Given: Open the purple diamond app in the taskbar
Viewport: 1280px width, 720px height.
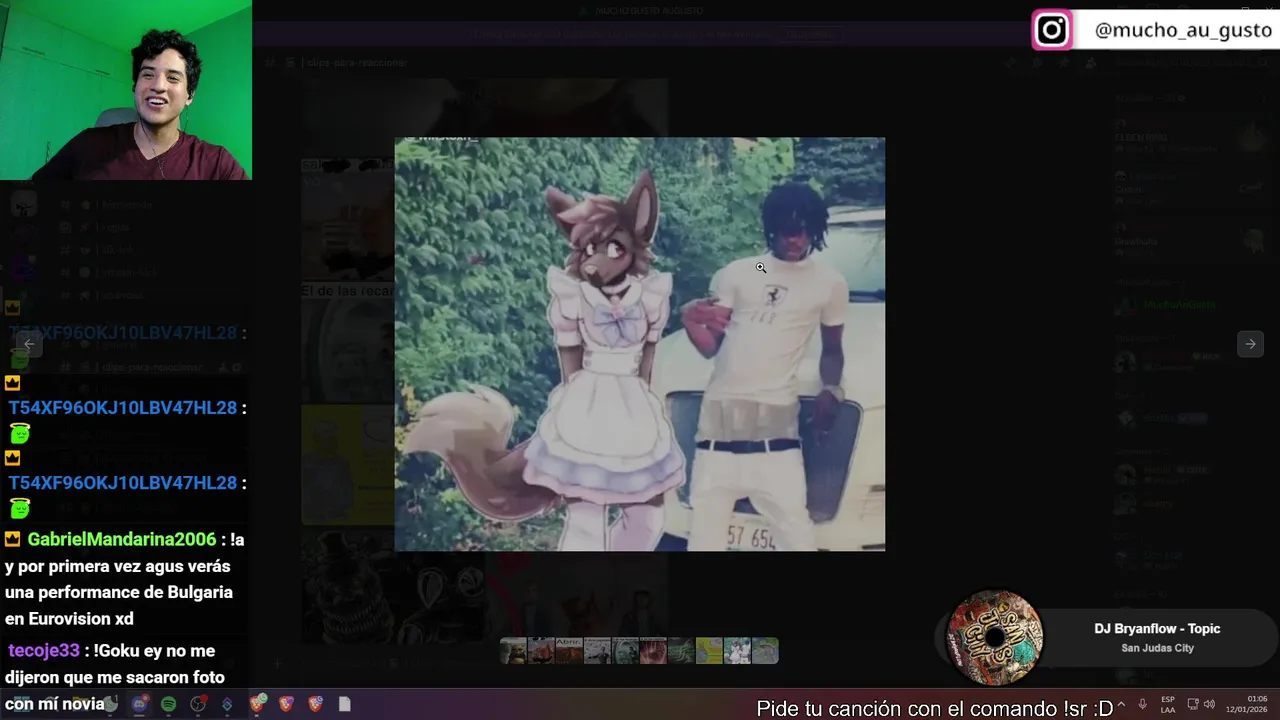Looking at the screenshot, I should click(x=227, y=704).
